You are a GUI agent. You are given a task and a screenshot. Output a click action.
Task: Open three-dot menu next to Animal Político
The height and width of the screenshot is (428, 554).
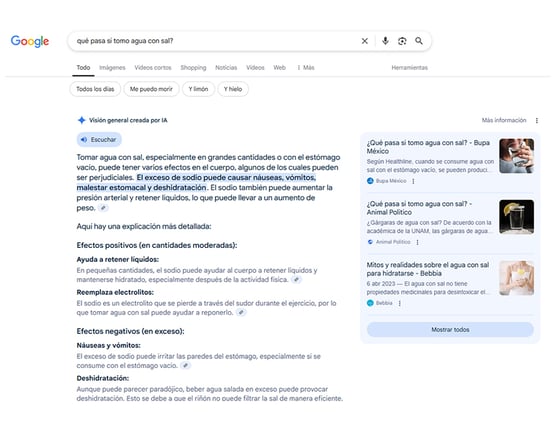(417, 242)
